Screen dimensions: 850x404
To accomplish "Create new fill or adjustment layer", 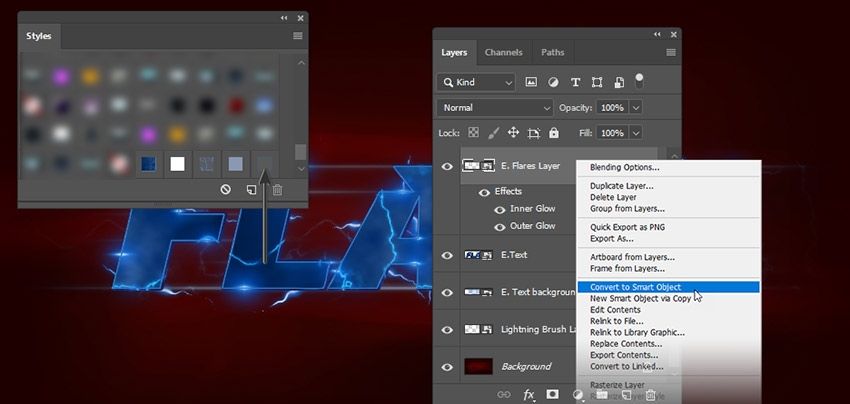I will (x=578, y=394).
